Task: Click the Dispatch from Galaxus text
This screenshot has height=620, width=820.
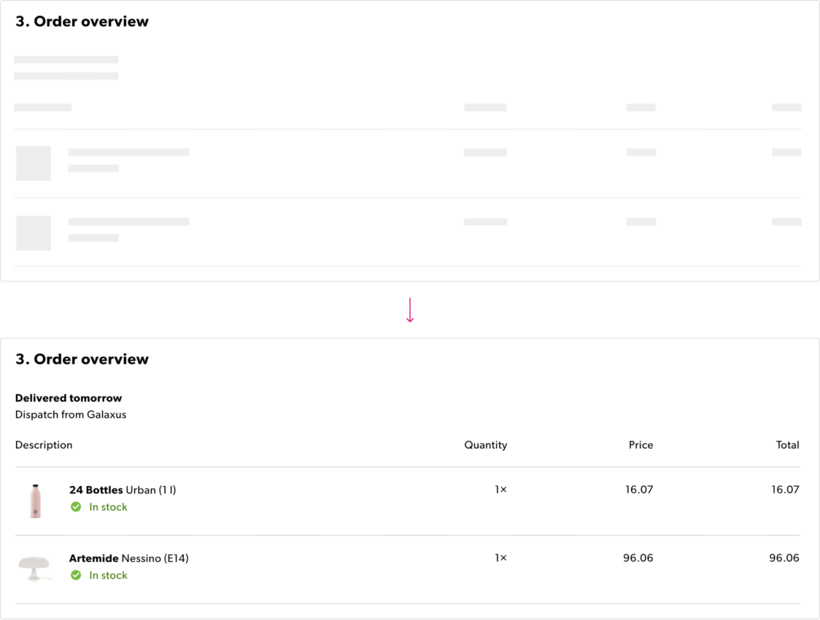Action: click(x=70, y=414)
